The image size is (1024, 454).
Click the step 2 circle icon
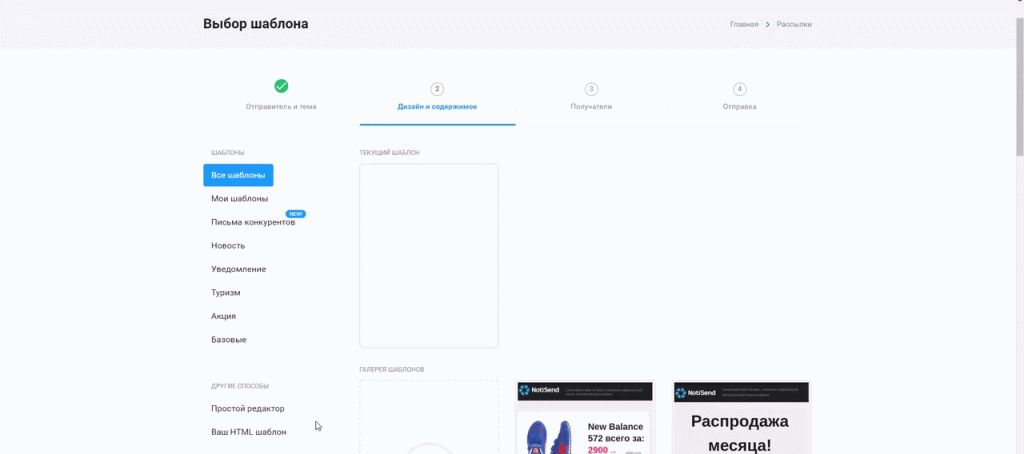(x=437, y=89)
